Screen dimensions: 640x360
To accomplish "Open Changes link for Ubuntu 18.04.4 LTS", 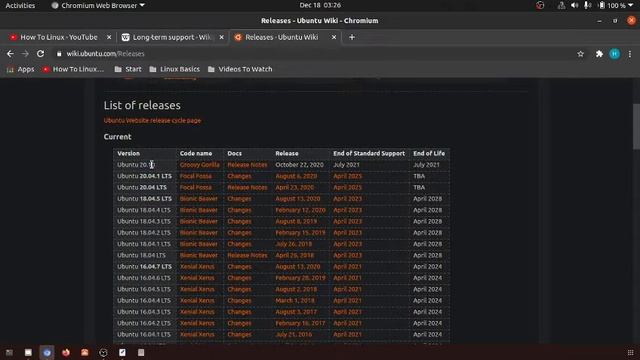I will 239,210.
